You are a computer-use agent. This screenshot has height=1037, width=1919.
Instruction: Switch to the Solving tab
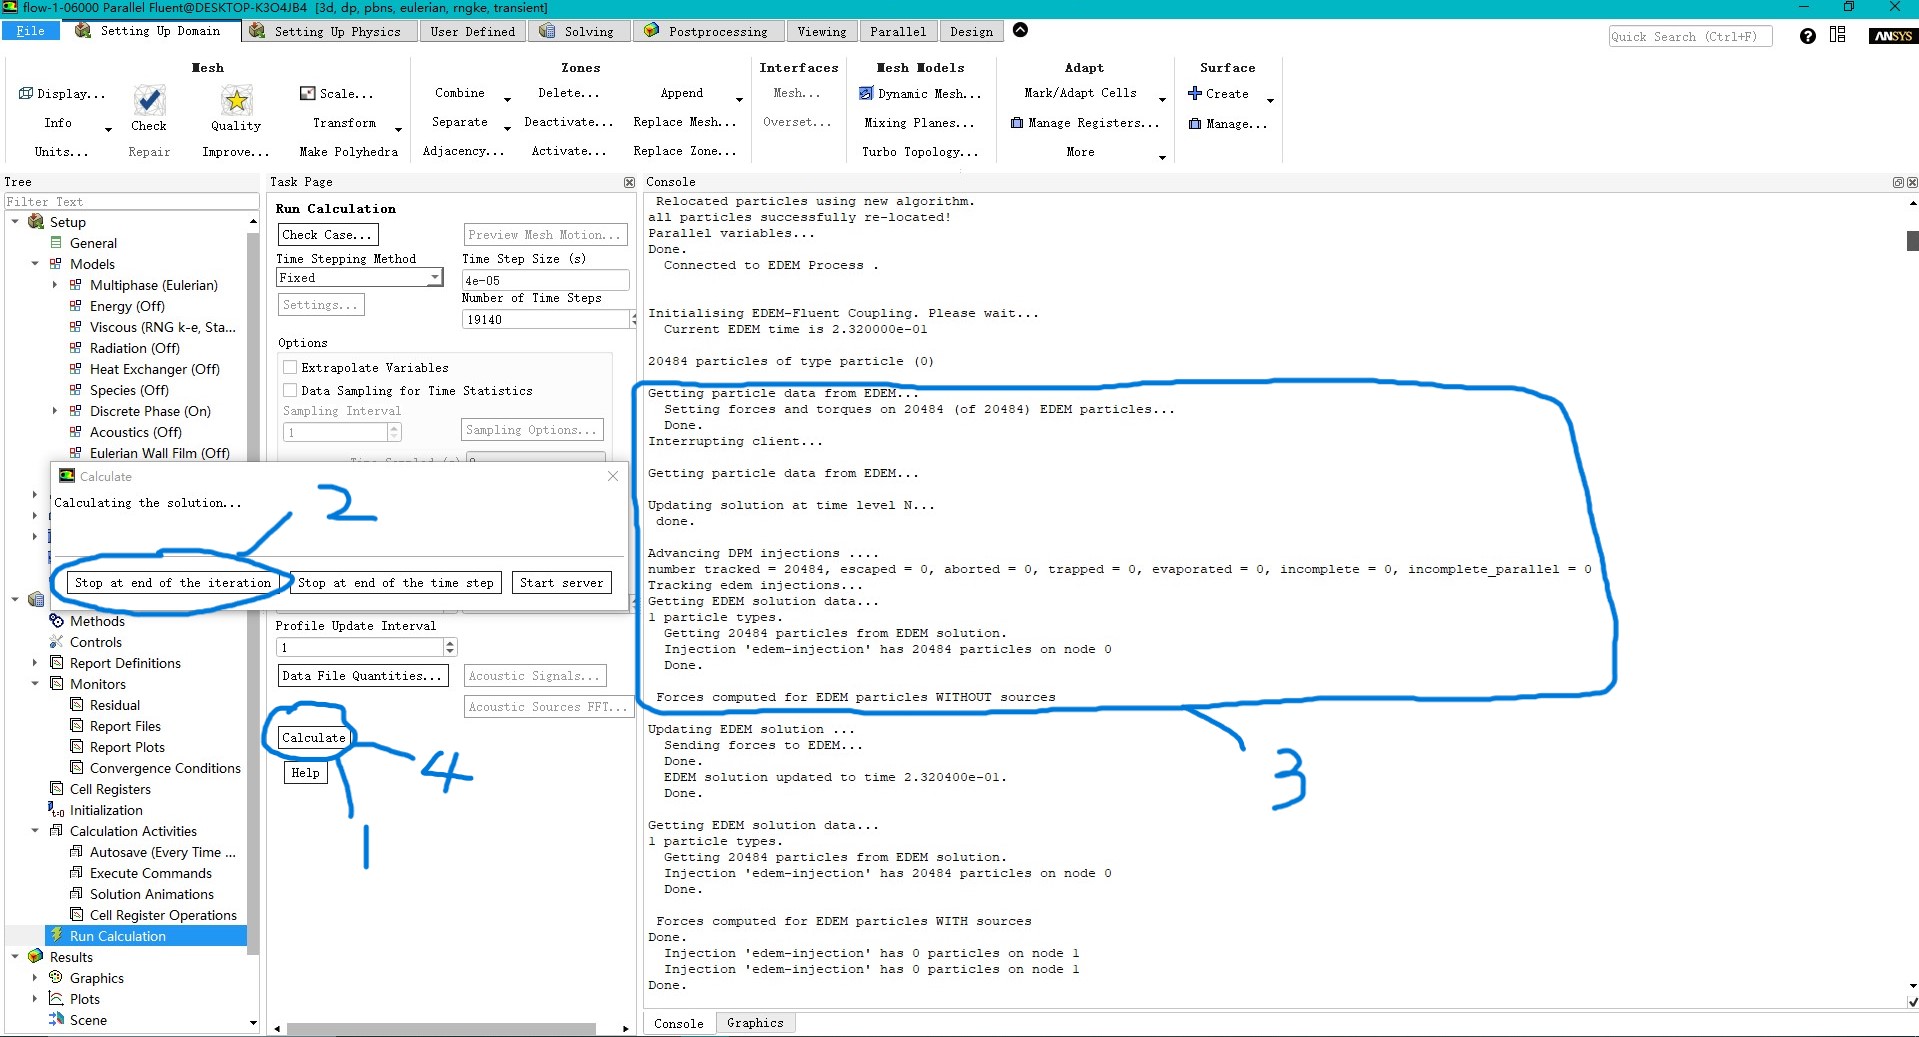[577, 31]
